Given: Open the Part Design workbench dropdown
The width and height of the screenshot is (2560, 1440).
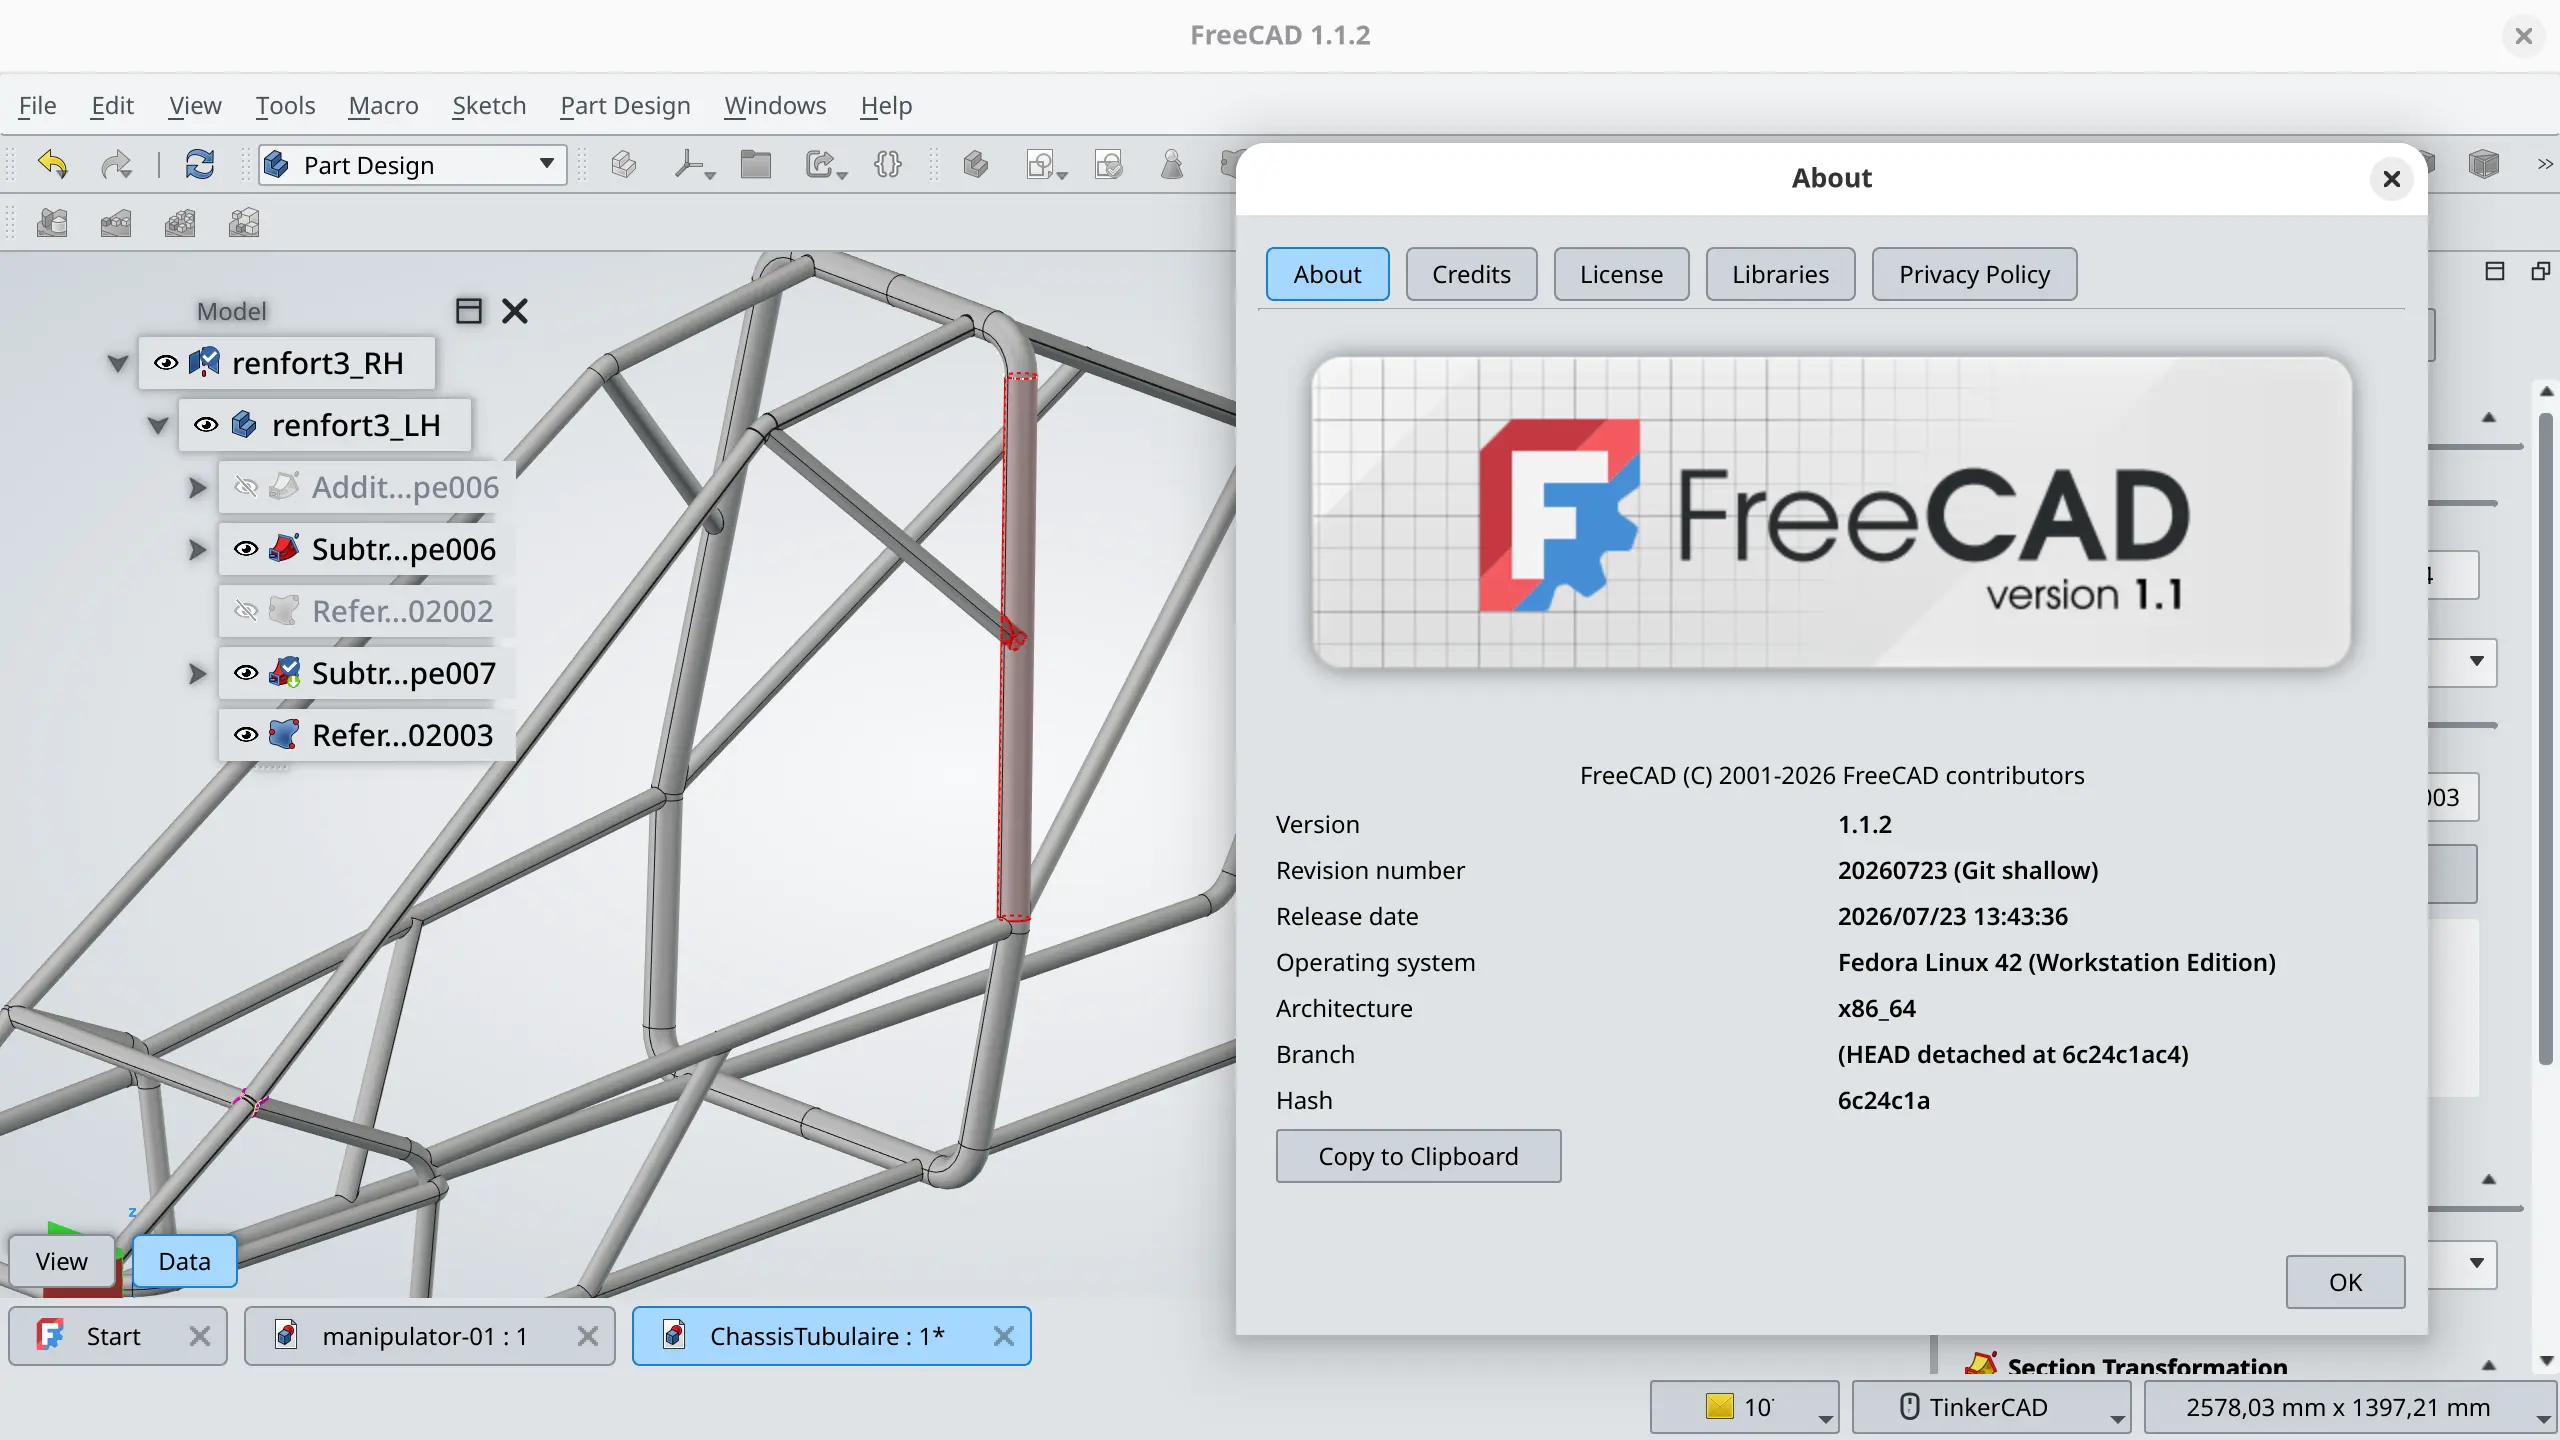Looking at the screenshot, I should [x=412, y=165].
